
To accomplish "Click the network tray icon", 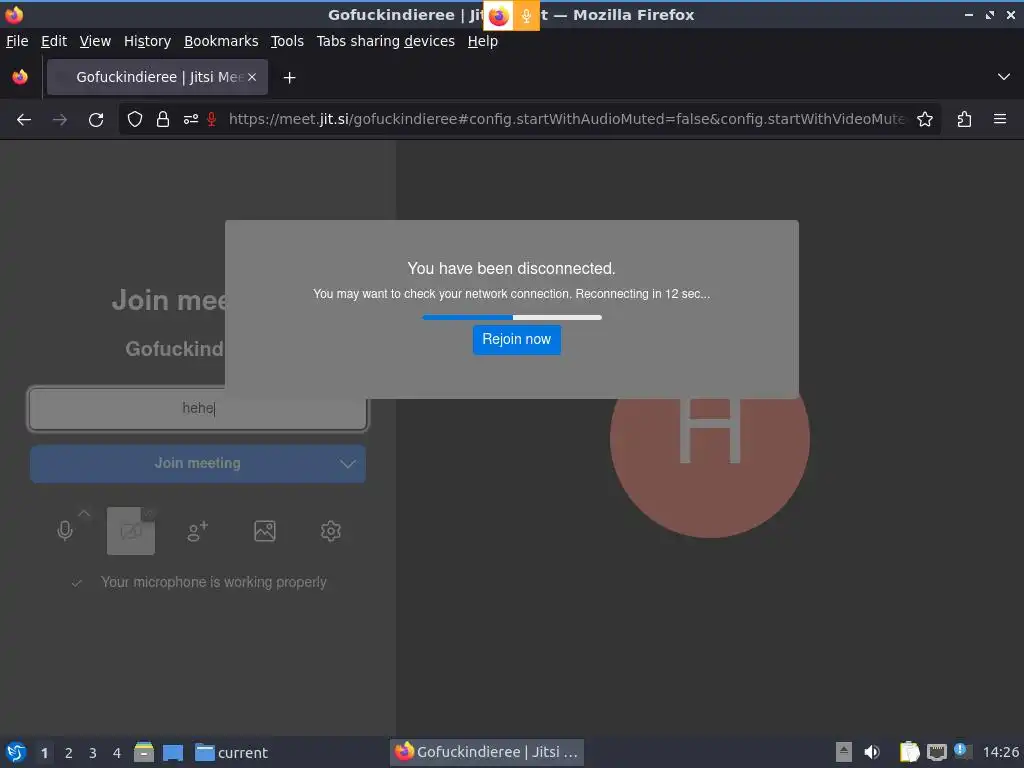I will coord(936,752).
